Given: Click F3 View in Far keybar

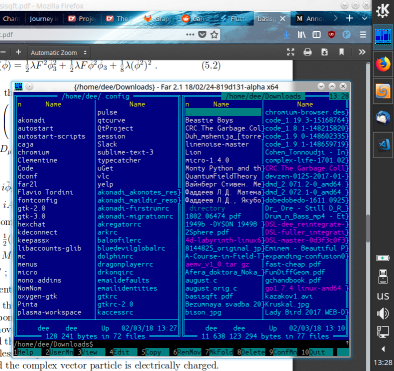Looking at the screenshot, I should click(x=92, y=352).
